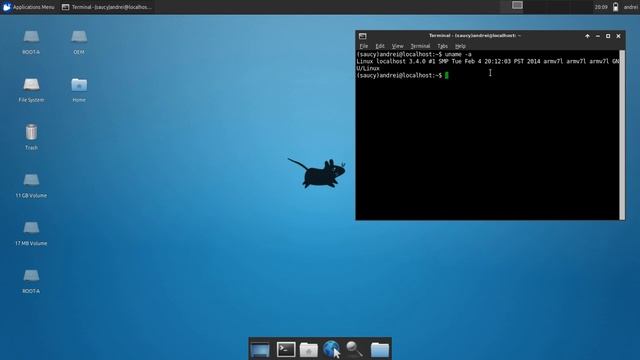Click the green cursor at the terminal prompt
Viewport: 640px width, 360px height.
(x=447, y=76)
